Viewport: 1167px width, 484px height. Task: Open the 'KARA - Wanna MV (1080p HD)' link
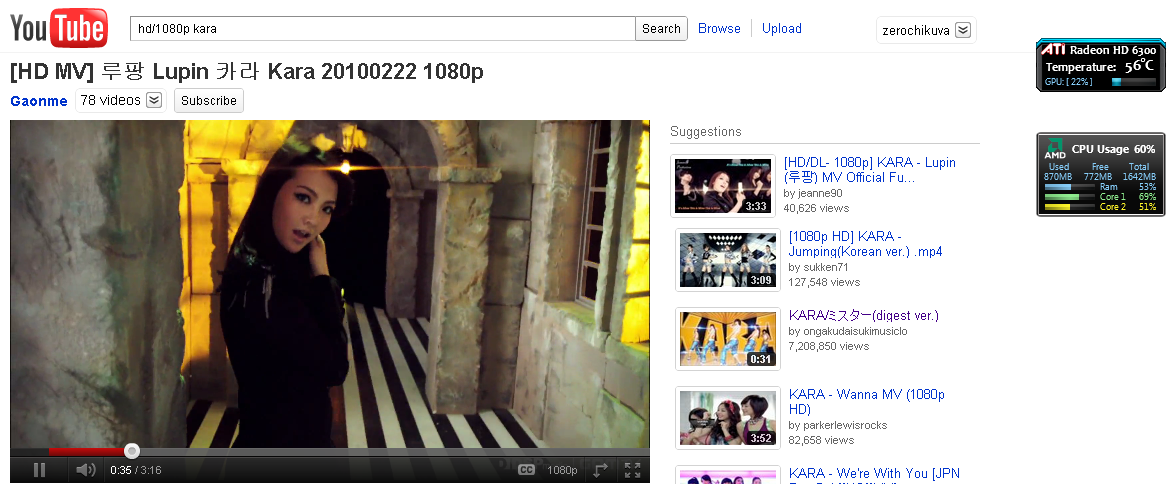point(866,402)
